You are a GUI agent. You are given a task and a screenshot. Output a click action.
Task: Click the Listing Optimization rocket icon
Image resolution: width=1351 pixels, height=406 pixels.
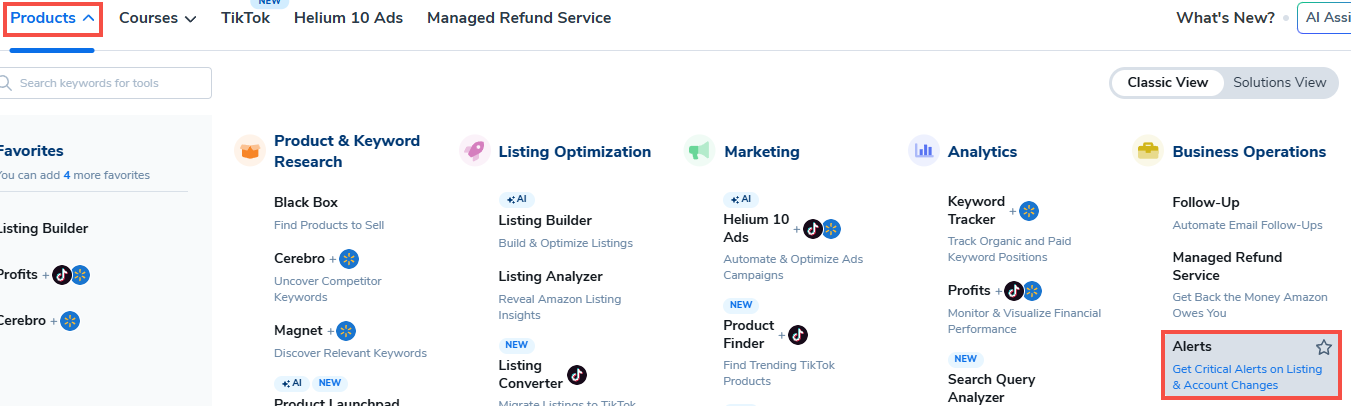point(474,151)
